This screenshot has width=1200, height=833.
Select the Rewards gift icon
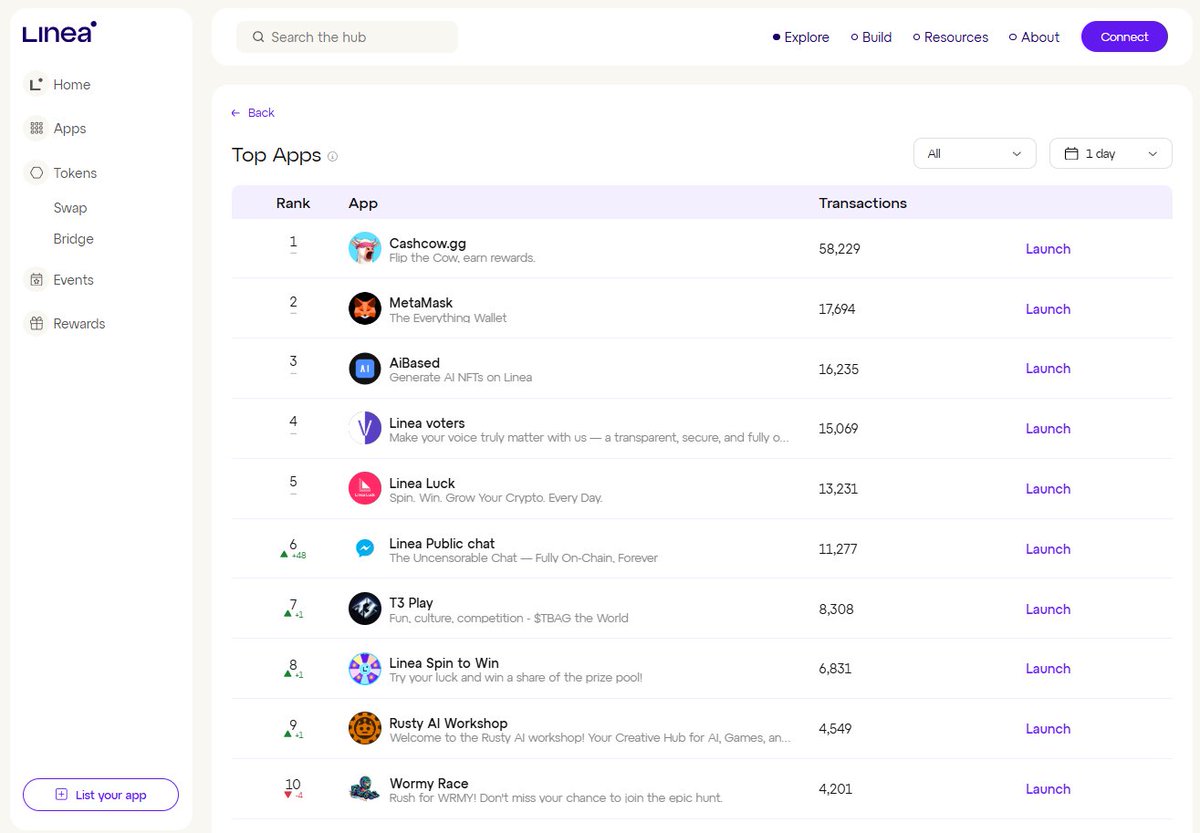(x=37, y=323)
